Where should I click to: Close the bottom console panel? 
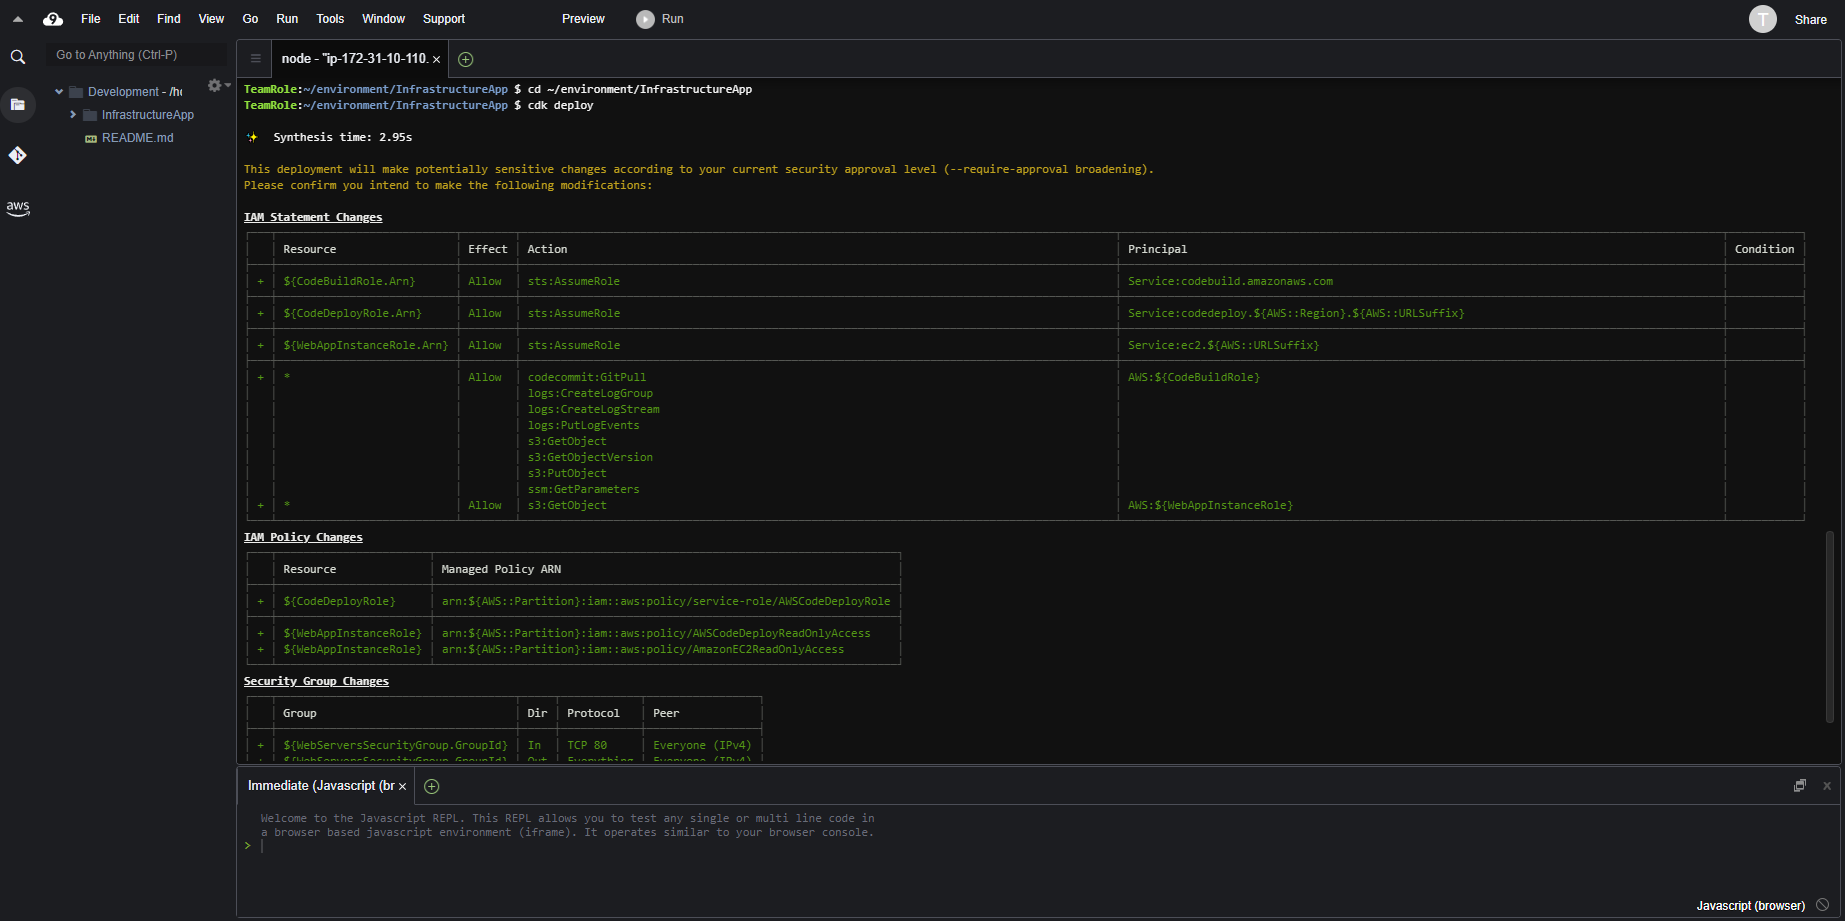1827,786
